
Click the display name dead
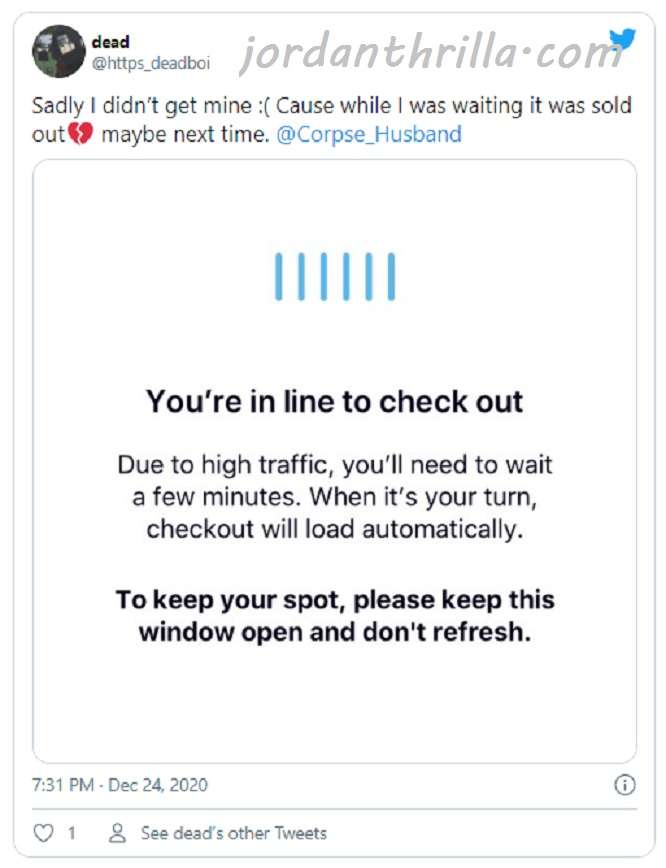[111, 42]
